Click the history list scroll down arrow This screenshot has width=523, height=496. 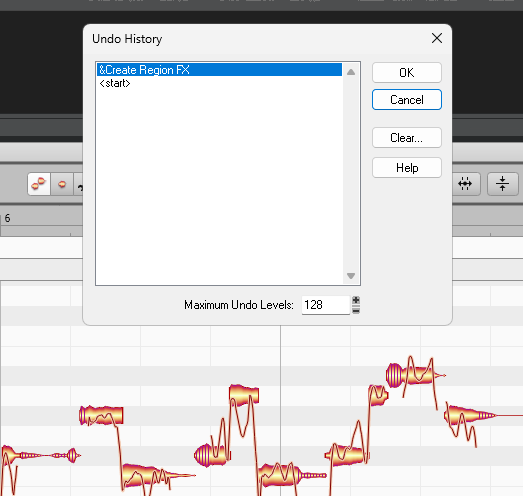click(351, 276)
